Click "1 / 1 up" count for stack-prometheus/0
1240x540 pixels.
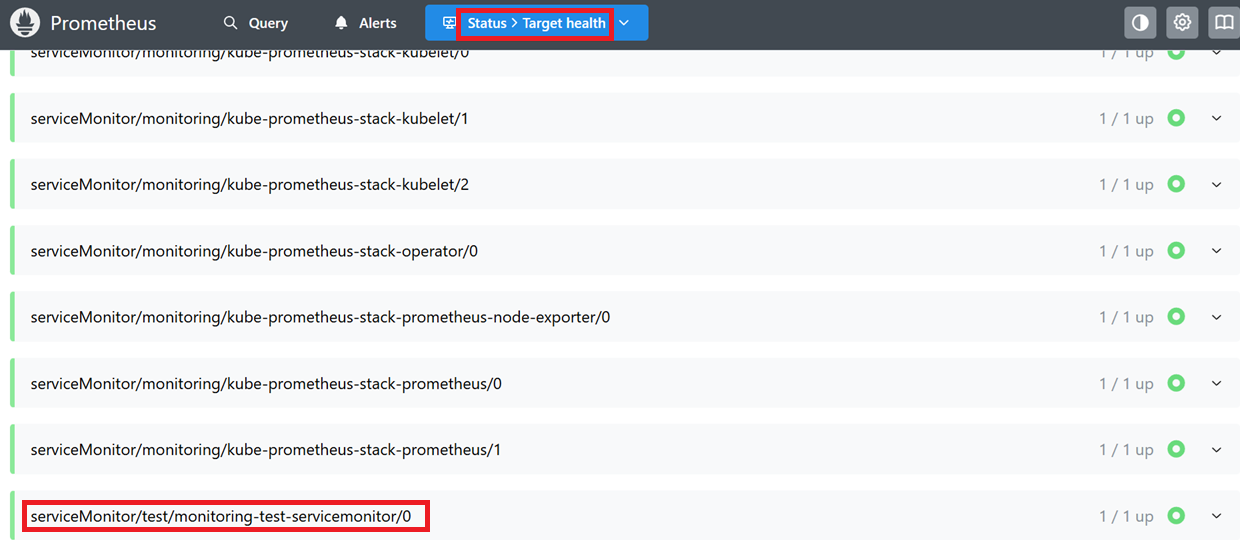1126,384
